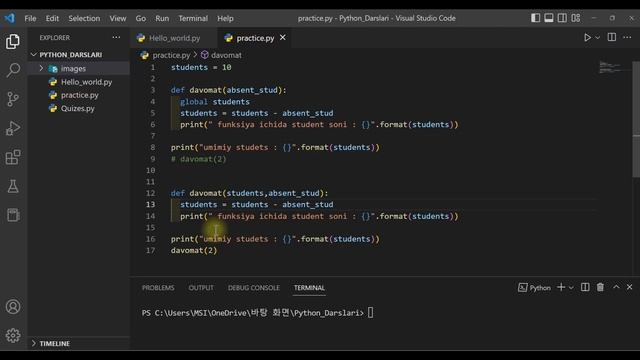This screenshot has width=640, height=360.
Task: Click the VS Code logo icon
Action: pyautogui.click(x=9, y=18)
